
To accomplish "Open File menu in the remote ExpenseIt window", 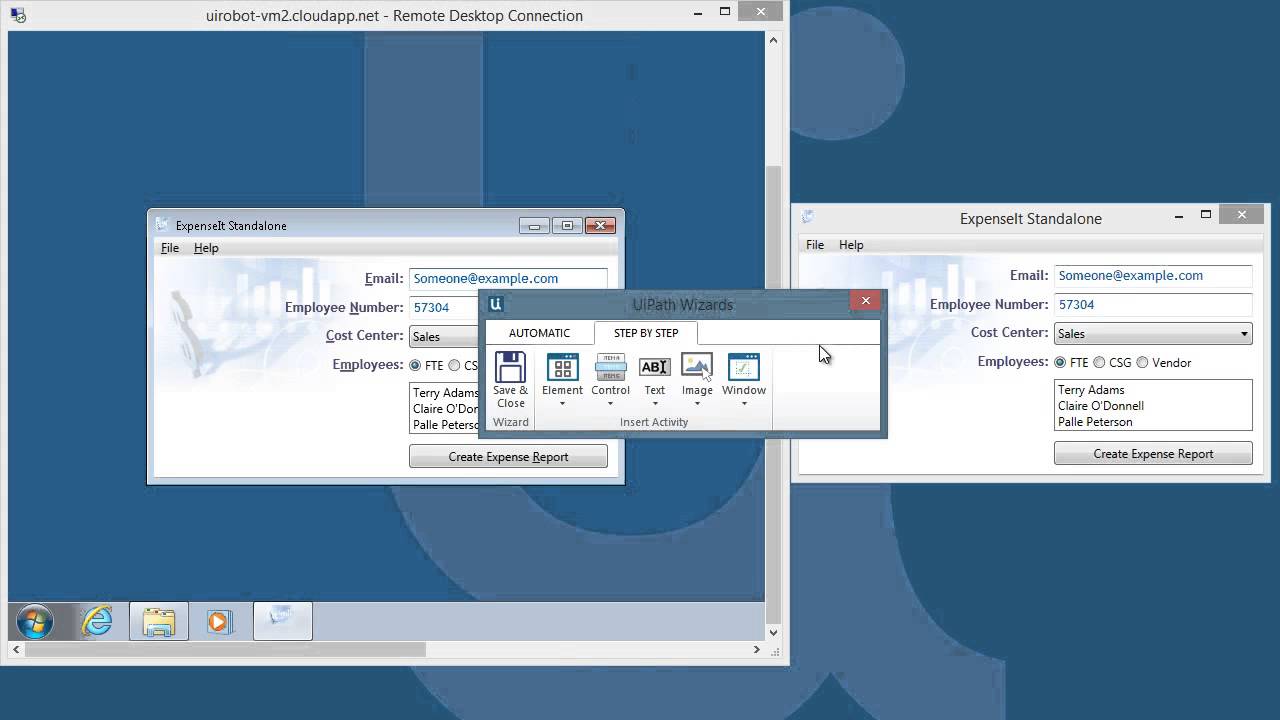I will tap(170, 248).
